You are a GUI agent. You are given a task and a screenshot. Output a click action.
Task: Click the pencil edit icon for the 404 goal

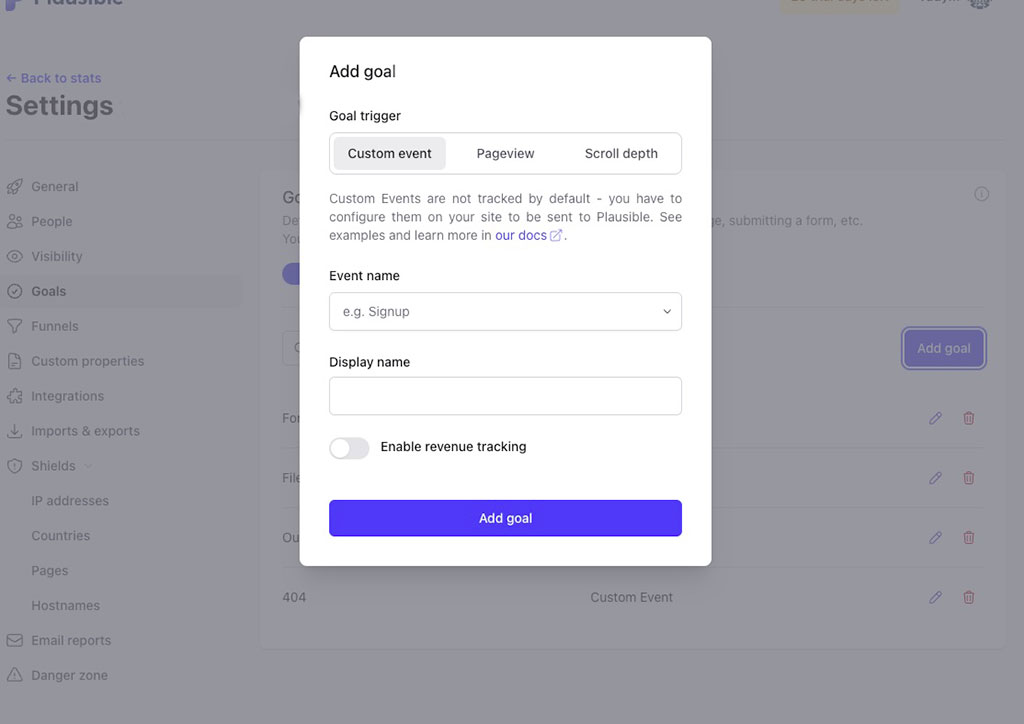click(935, 597)
